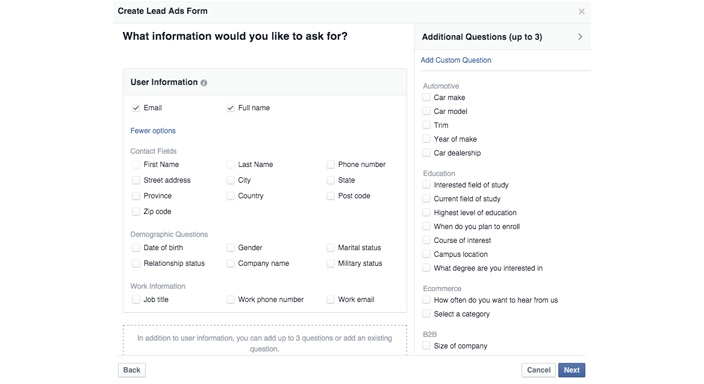
Task: Select Interested field of study checkbox
Action: tap(427, 185)
